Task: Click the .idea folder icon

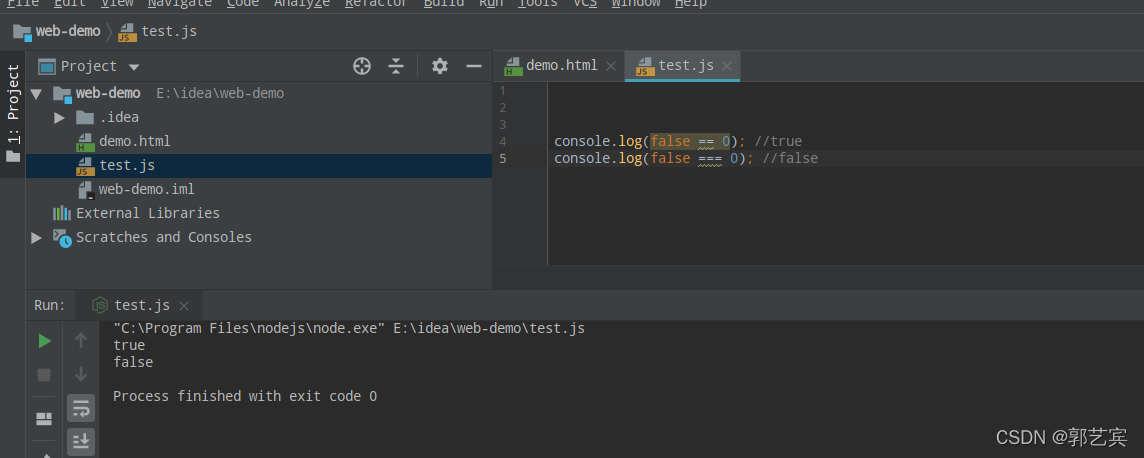Action: coord(85,117)
